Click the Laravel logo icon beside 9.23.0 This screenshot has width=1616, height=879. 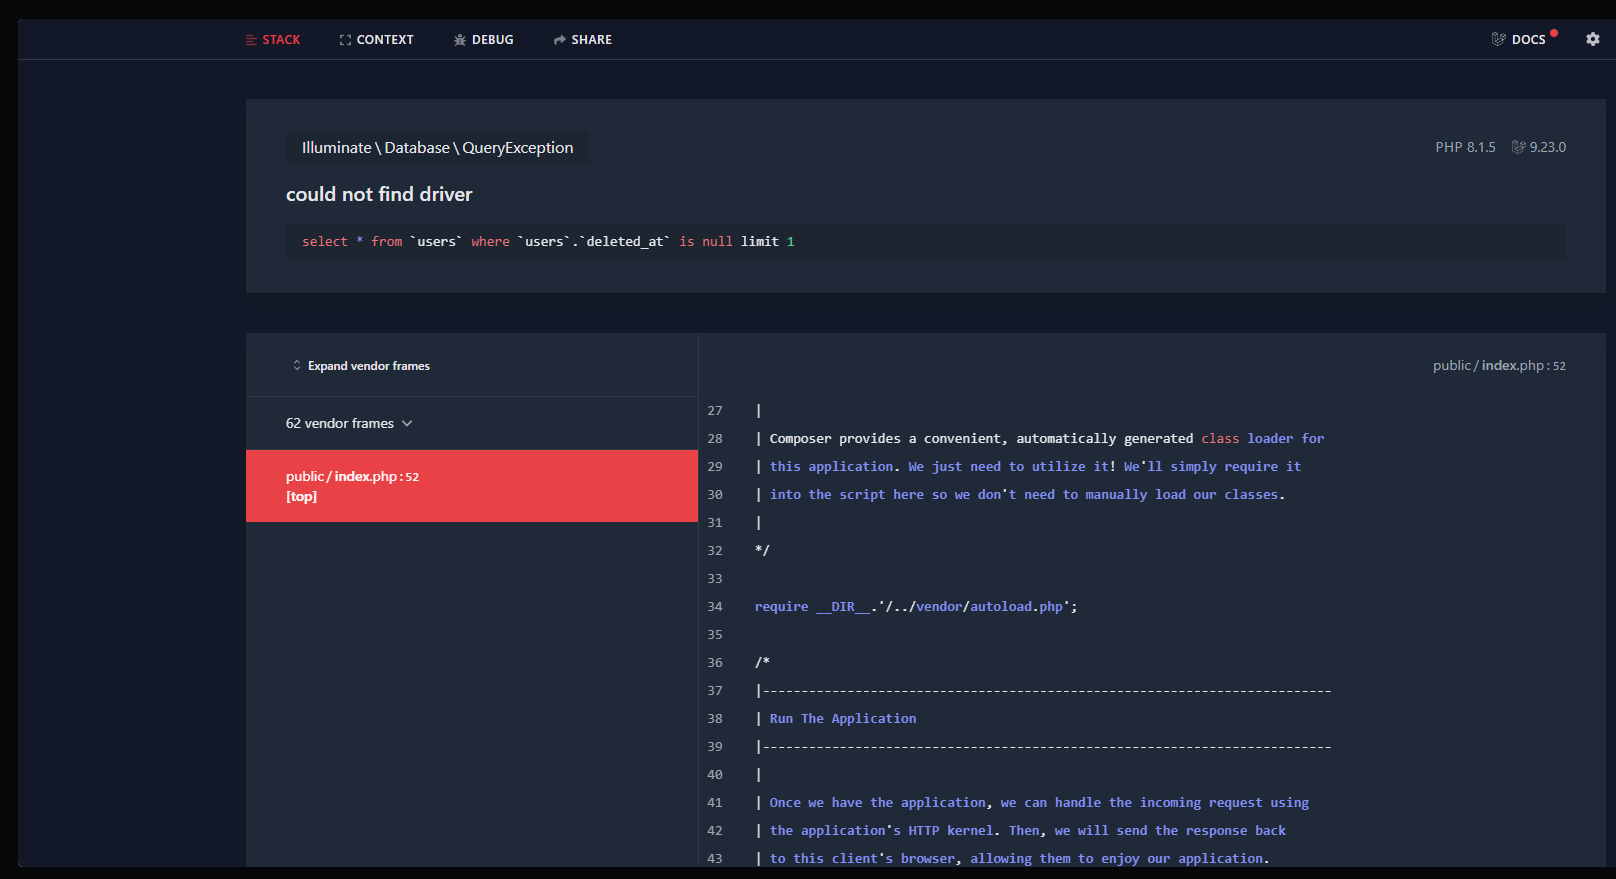click(1519, 147)
